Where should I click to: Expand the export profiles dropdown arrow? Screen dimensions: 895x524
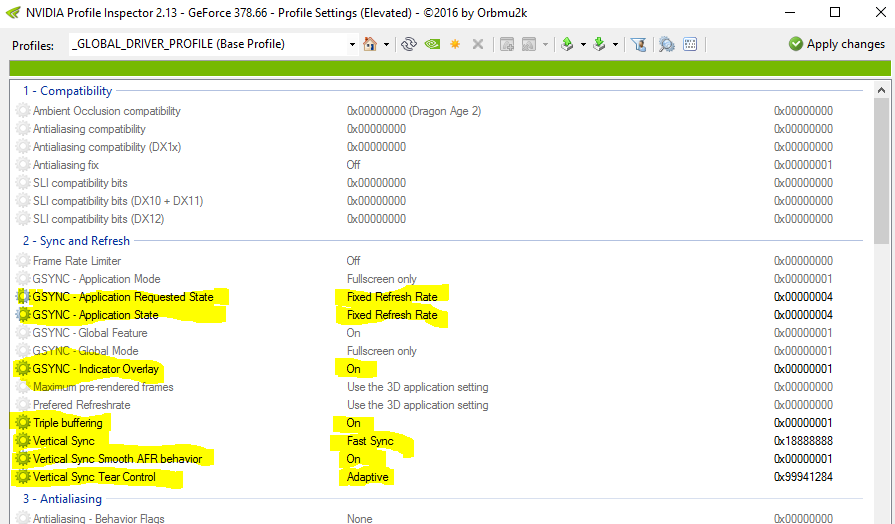point(582,44)
